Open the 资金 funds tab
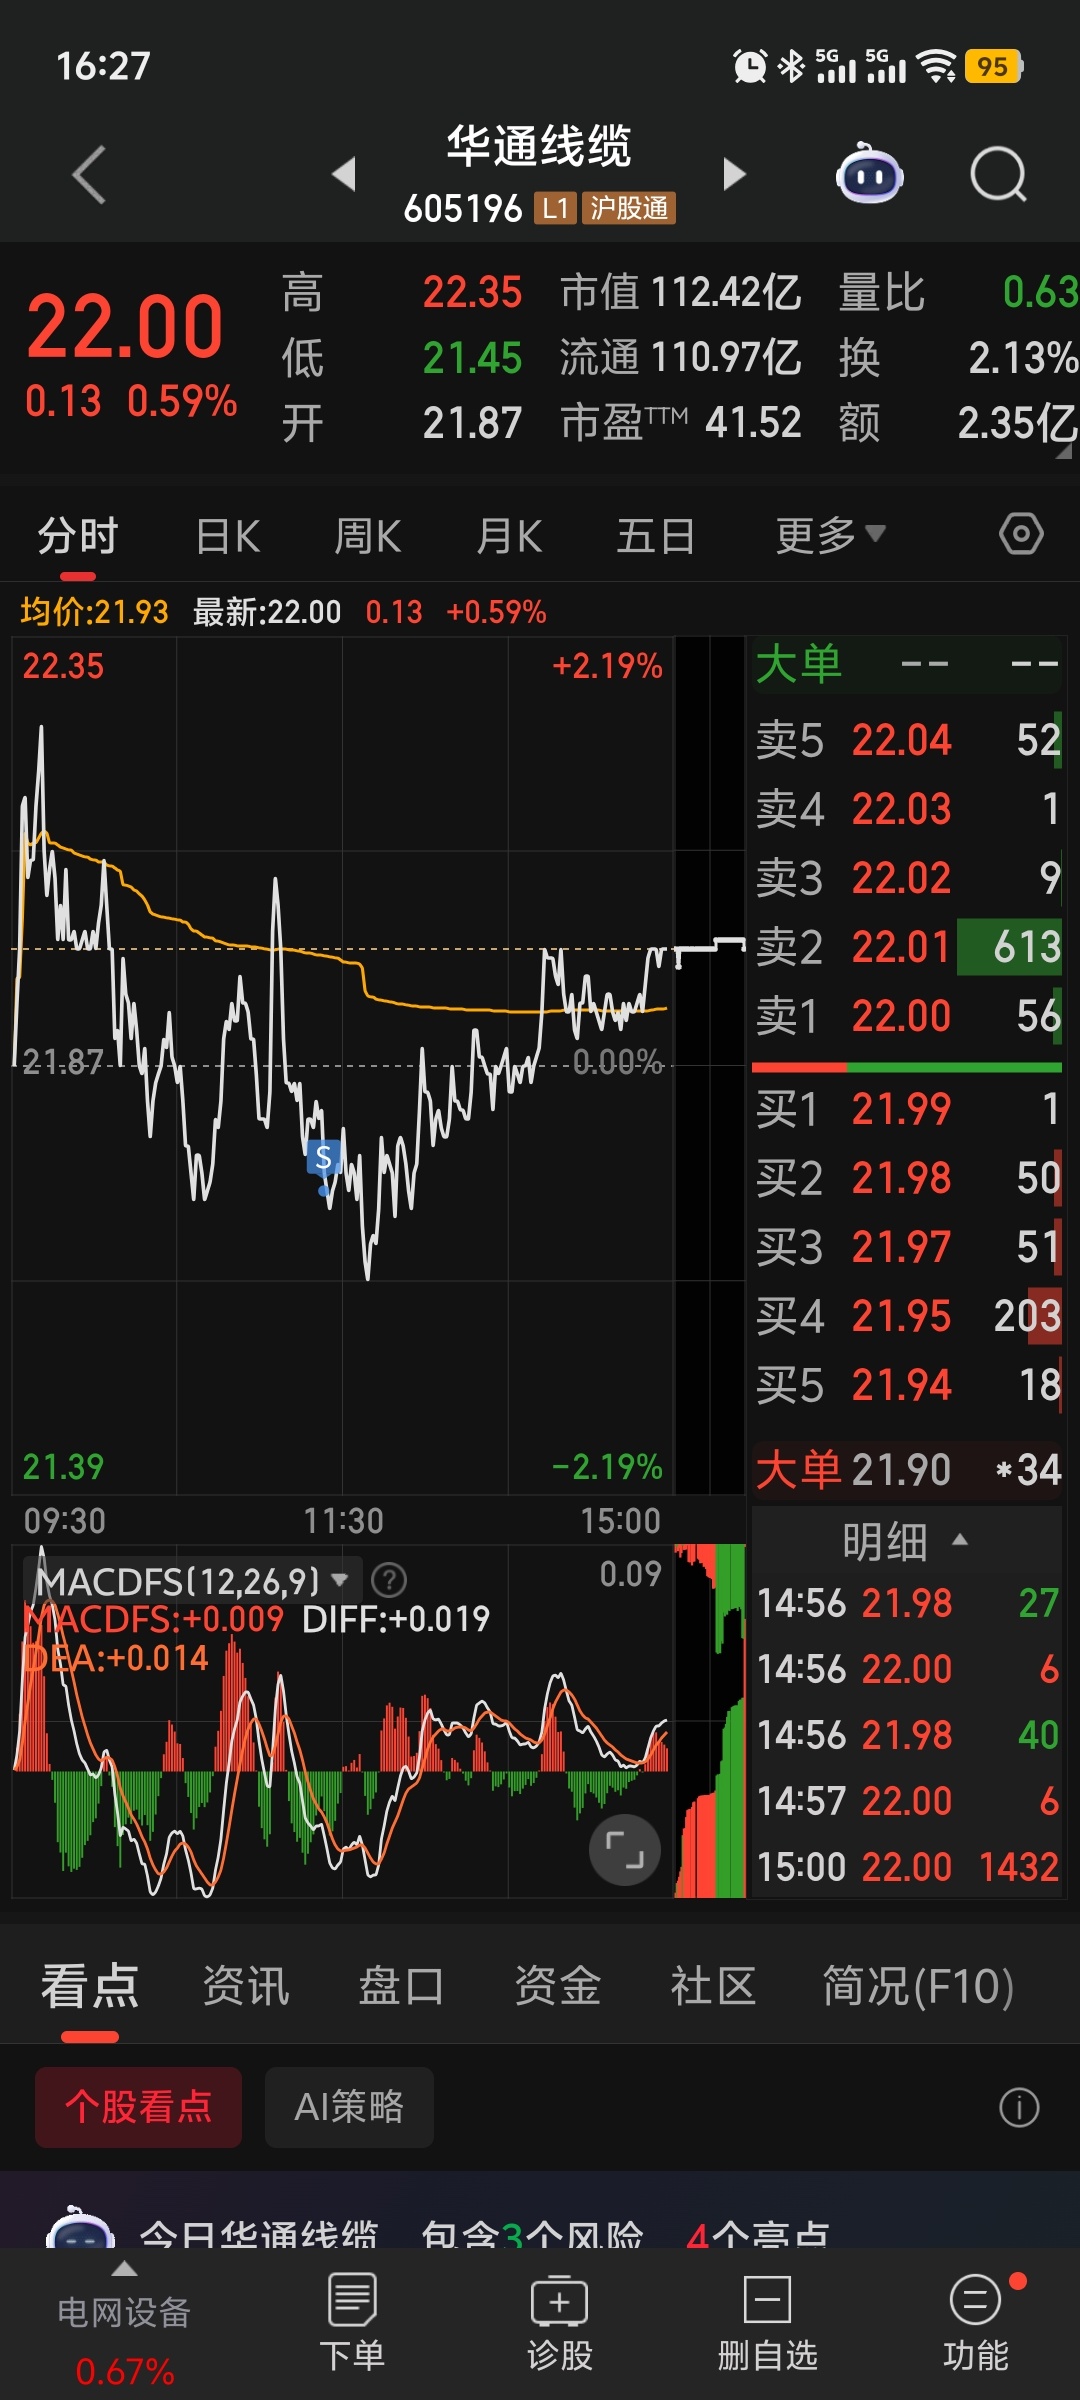 557,1986
